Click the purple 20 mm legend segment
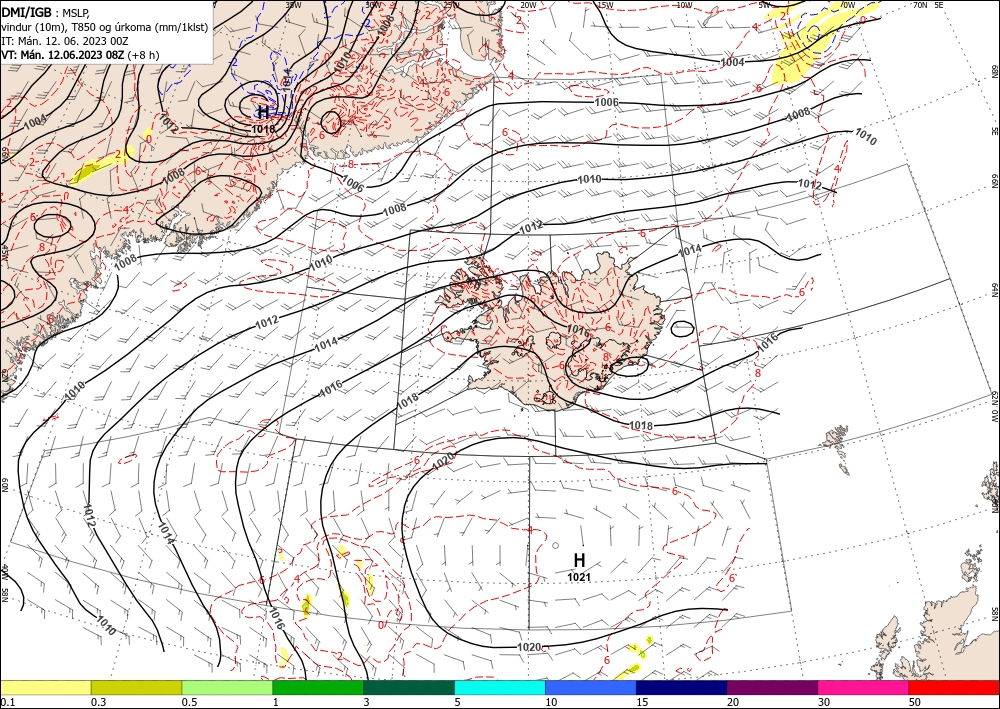 (772, 687)
